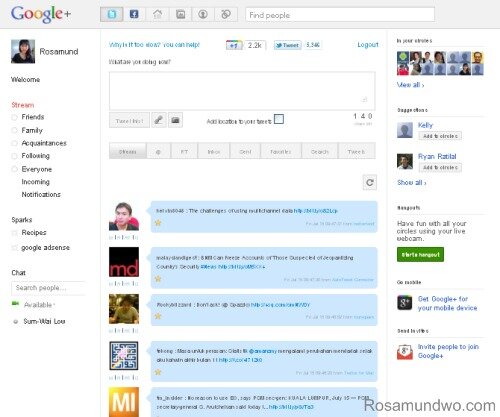Switch to the Favorites tab
Viewport: 500px width, 417px height.
pyautogui.click(x=281, y=152)
